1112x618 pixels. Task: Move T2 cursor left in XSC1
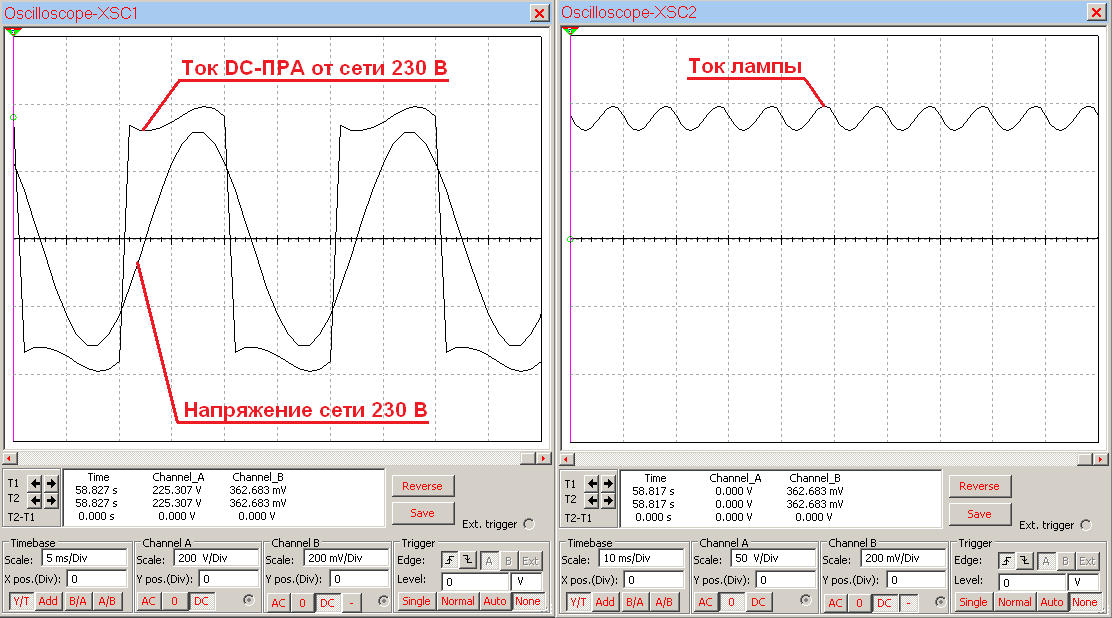pos(36,499)
